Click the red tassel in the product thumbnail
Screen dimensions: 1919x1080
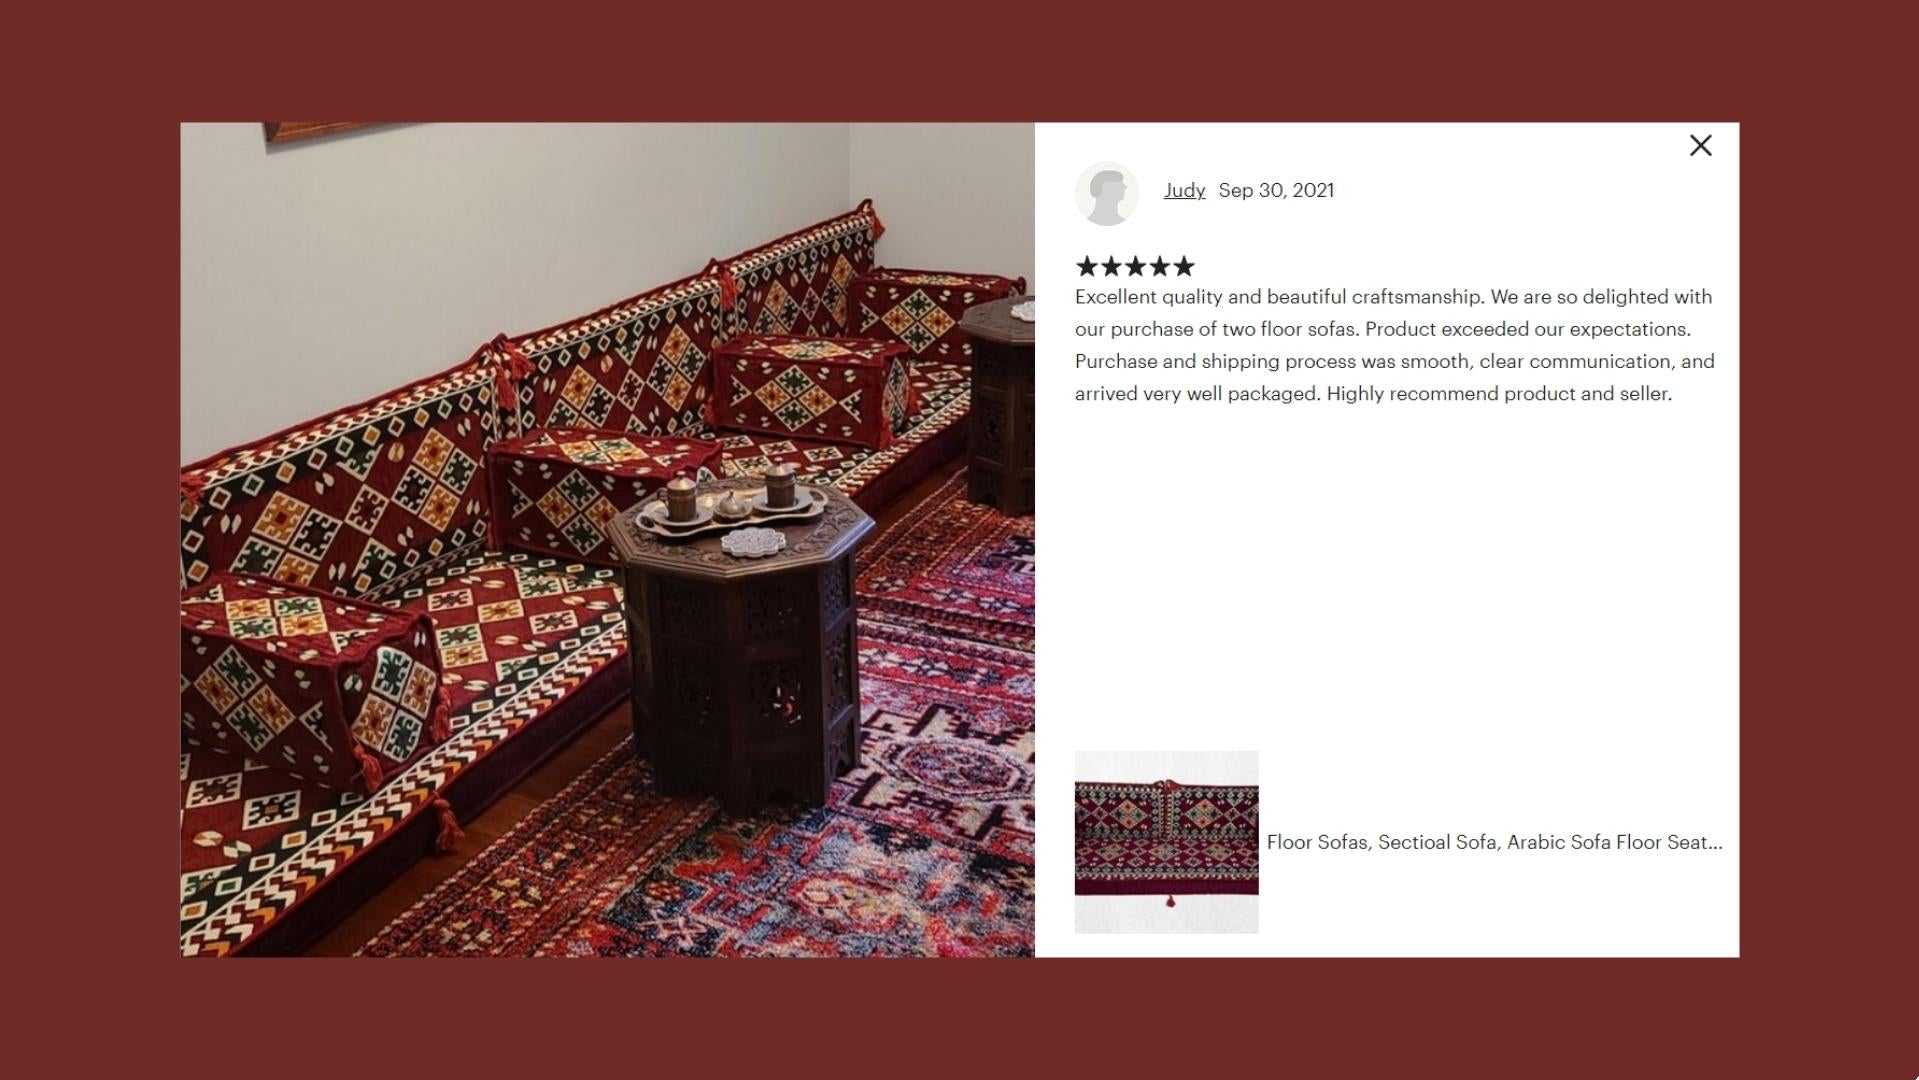coord(1171,902)
